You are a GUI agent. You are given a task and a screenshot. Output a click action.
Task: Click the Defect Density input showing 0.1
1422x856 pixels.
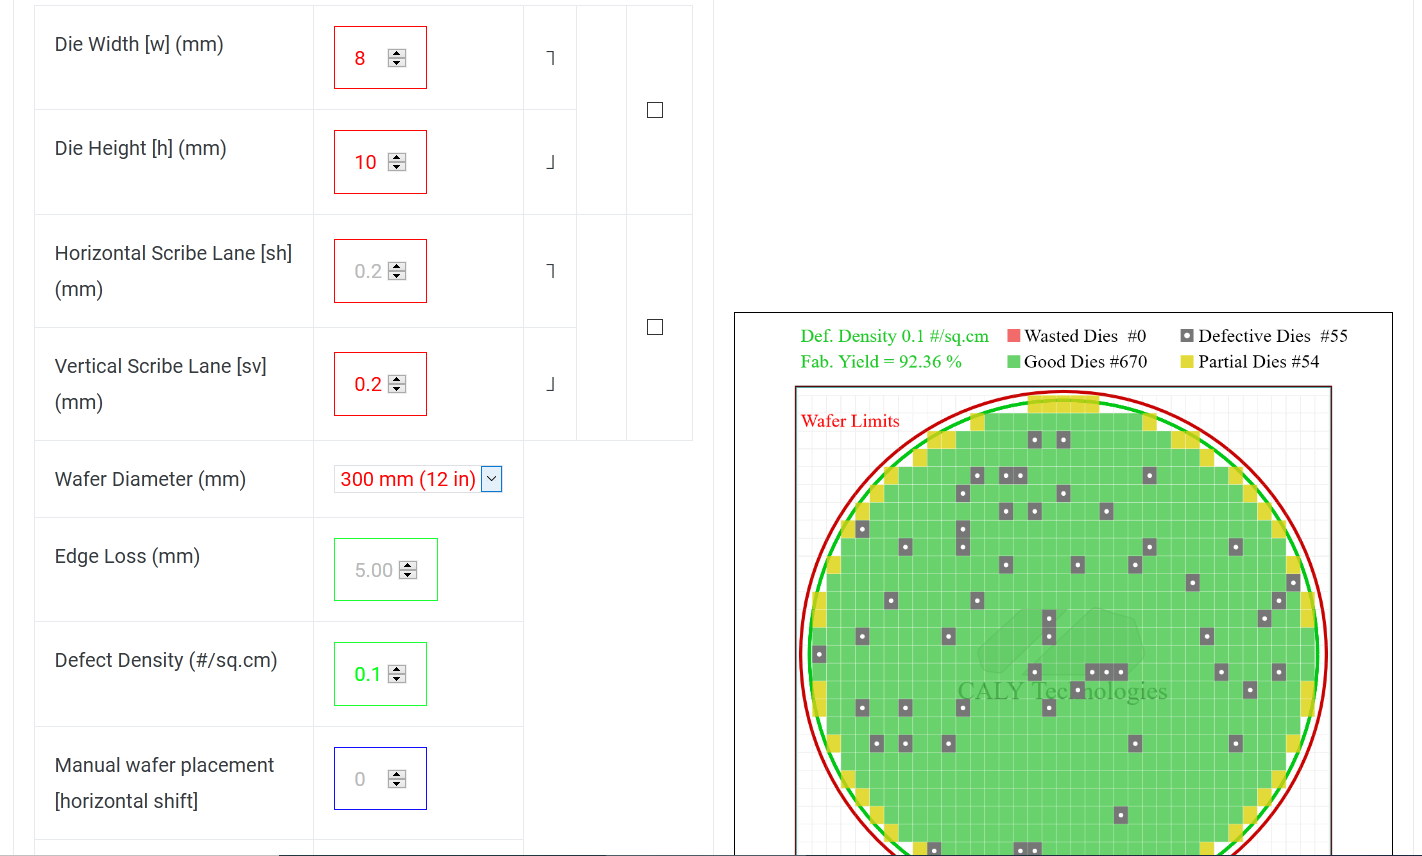coord(380,674)
